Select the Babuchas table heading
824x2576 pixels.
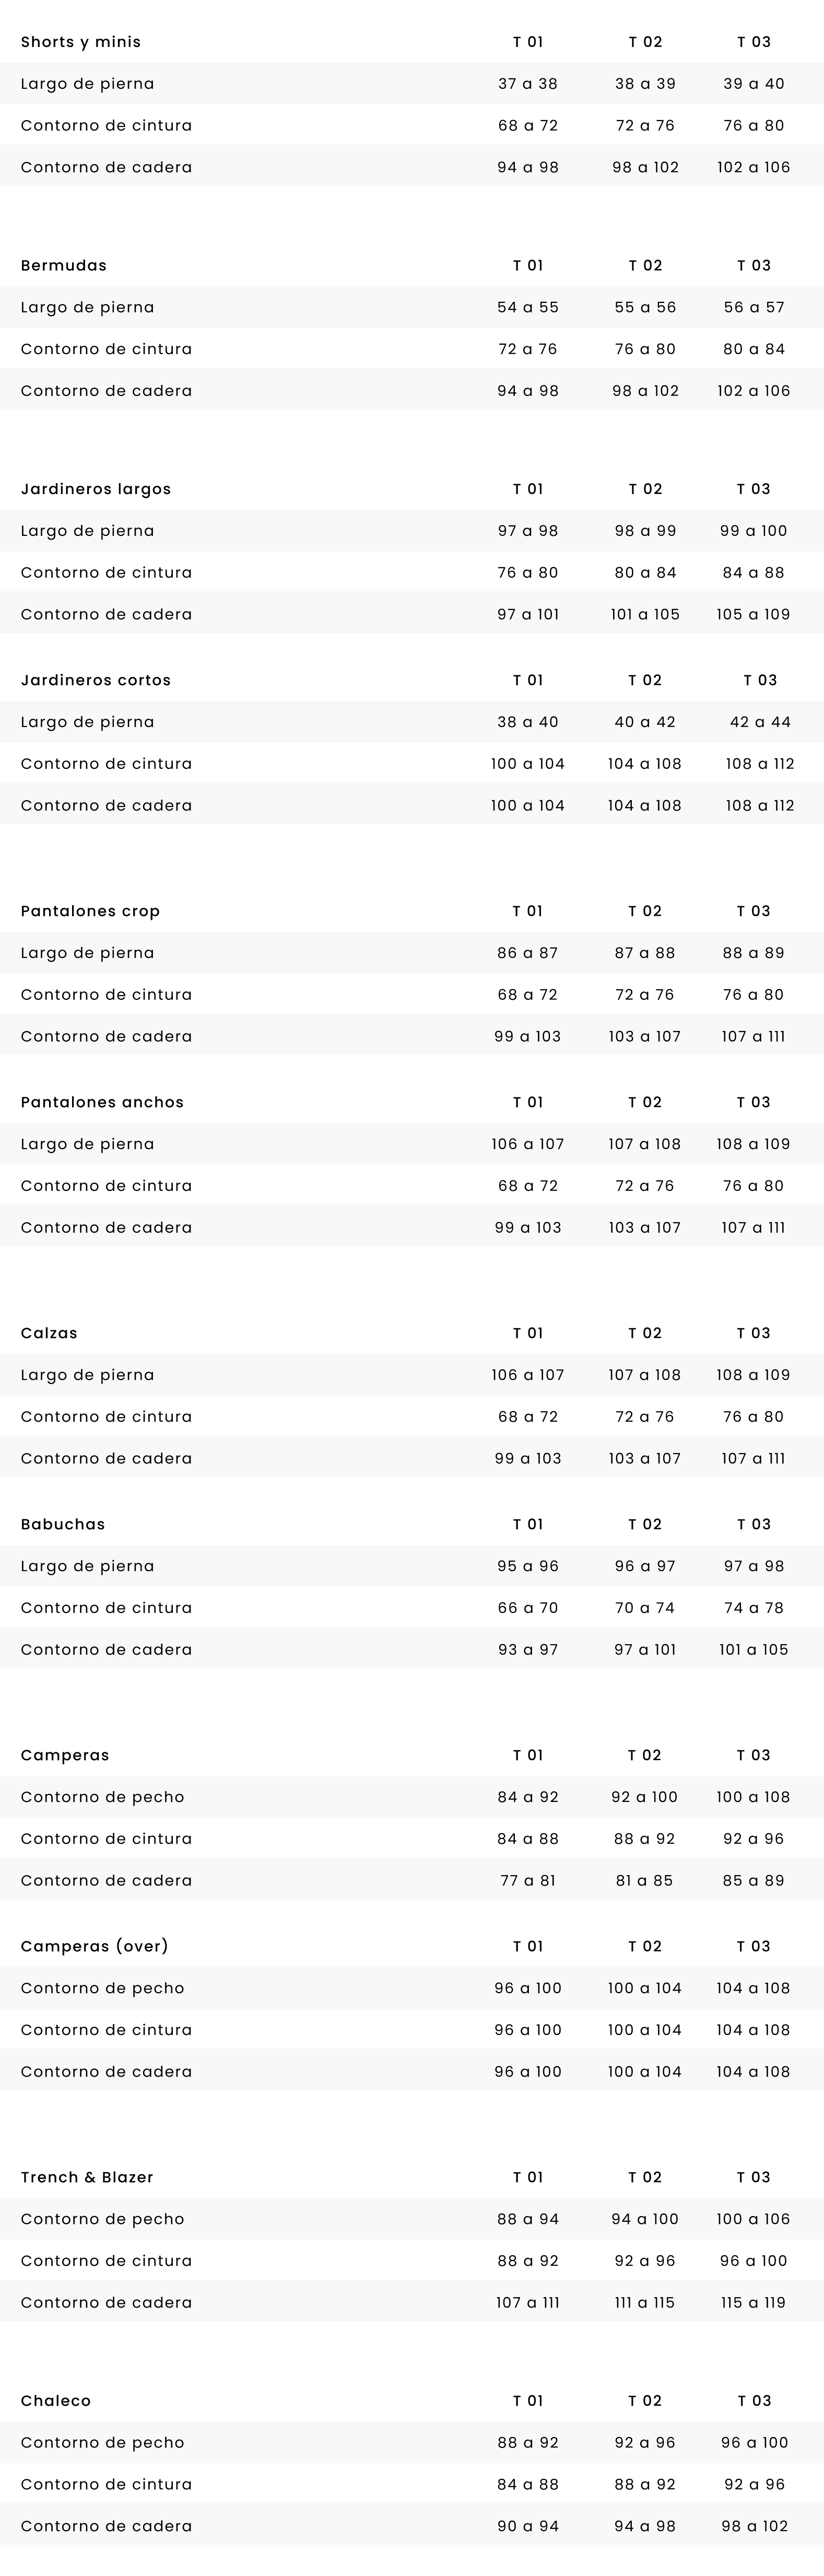[63, 1524]
